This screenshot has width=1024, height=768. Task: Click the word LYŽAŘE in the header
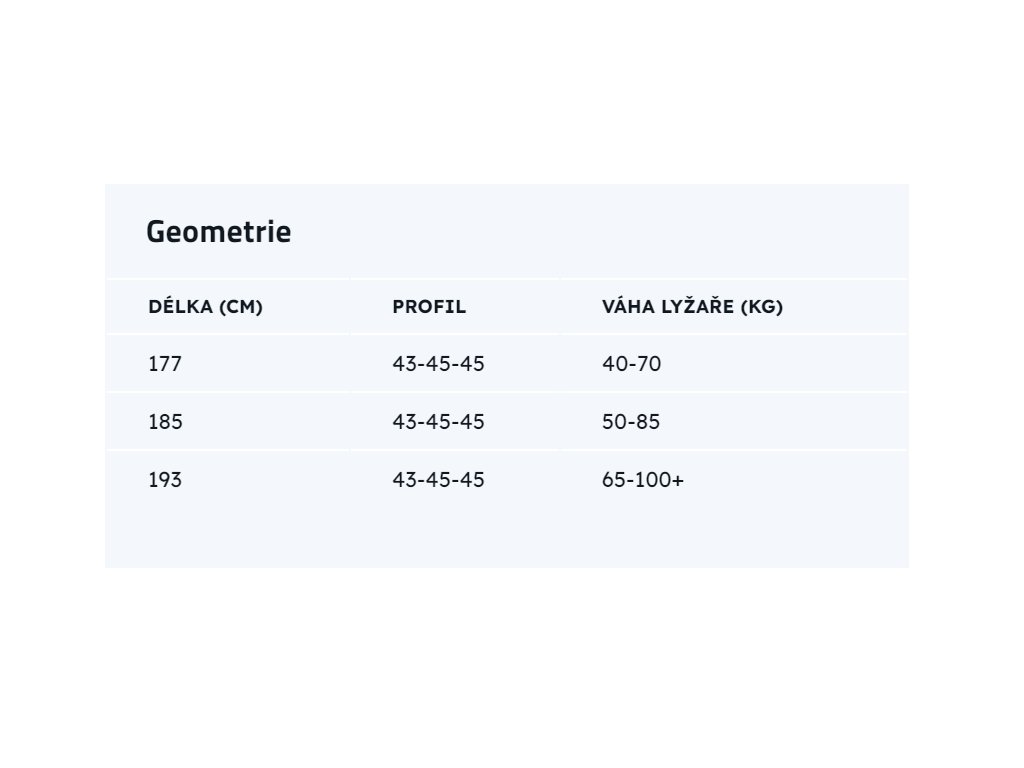click(694, 307)
